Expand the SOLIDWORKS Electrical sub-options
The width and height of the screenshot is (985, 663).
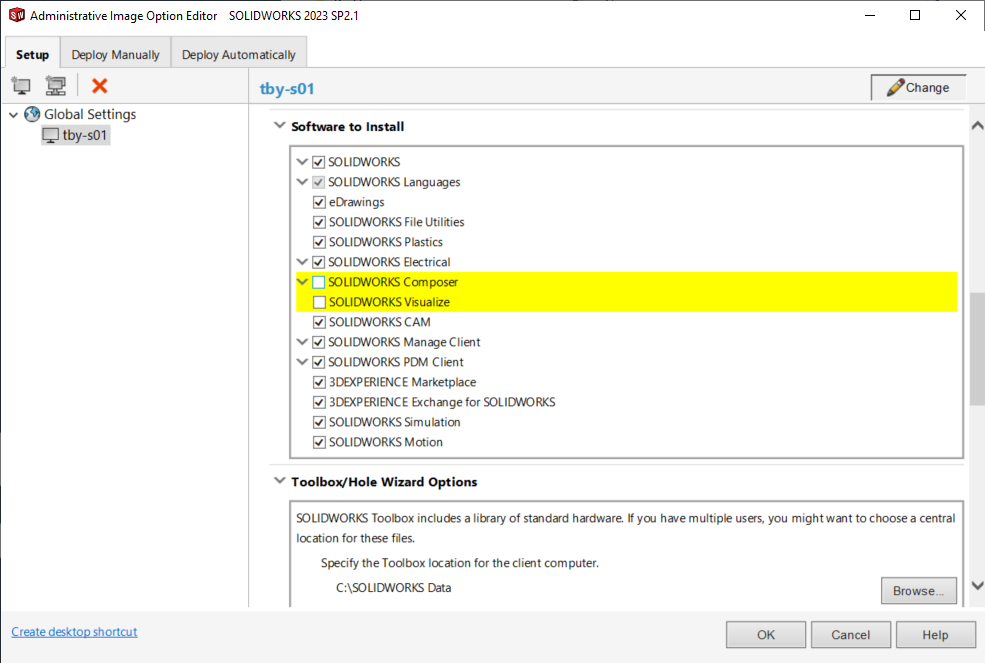[x=302, y=262]
